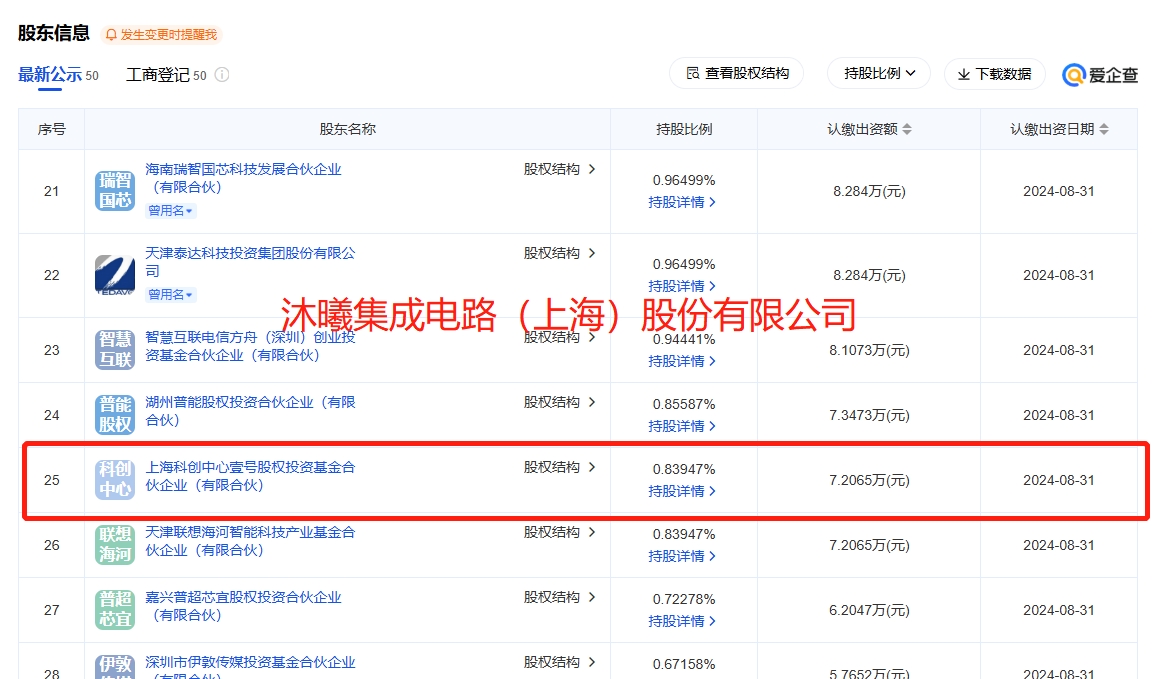Click the 智慧互联 company logo icon
This screenshot has width=1166, height=679.
(115, 350)
